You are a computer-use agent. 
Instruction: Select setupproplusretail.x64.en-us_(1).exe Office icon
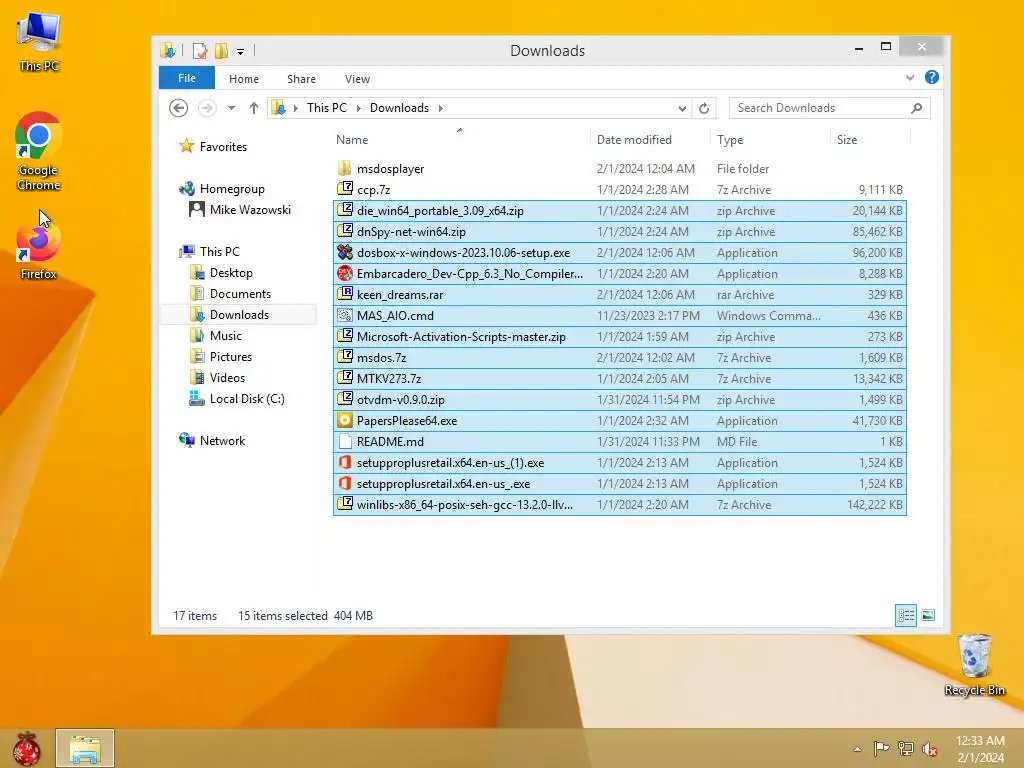coord(345,462)
